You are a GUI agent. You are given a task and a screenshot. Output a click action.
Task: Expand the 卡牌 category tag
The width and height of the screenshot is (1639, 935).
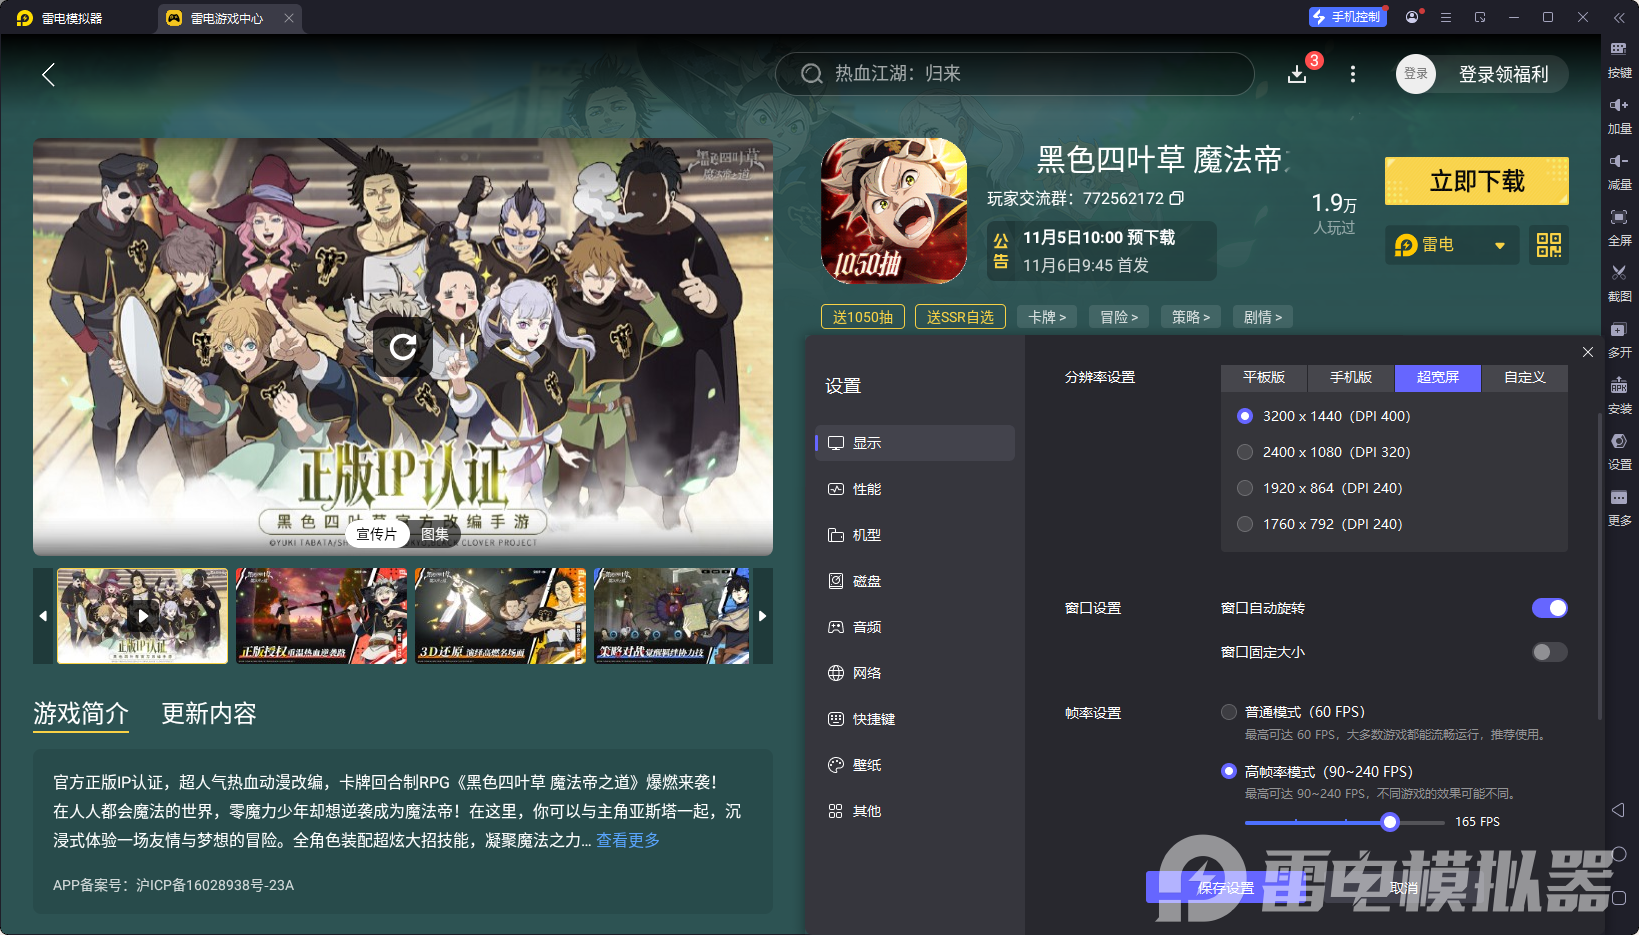tap(1046, 316)
